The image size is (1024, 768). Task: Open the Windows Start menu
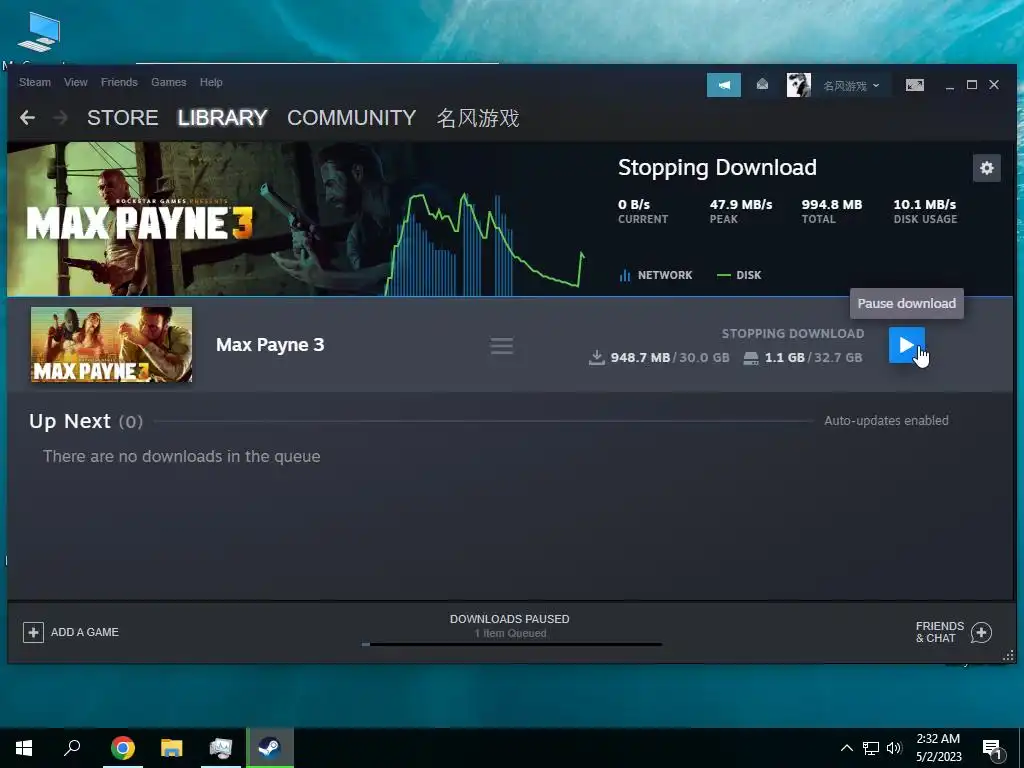click(x=24, y=748)
